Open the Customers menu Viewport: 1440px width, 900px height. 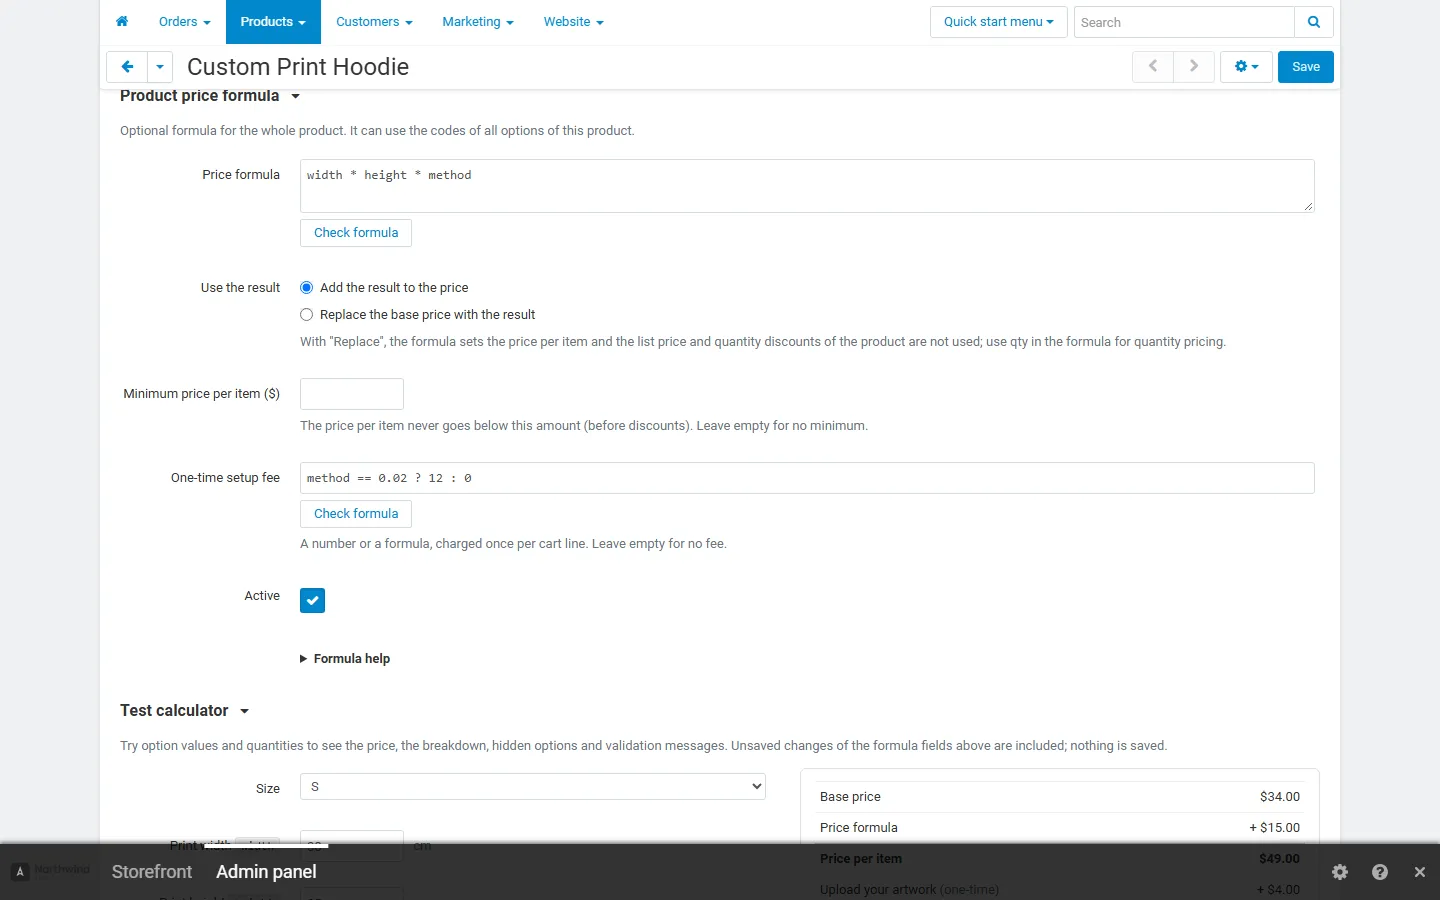pos(374,22)
